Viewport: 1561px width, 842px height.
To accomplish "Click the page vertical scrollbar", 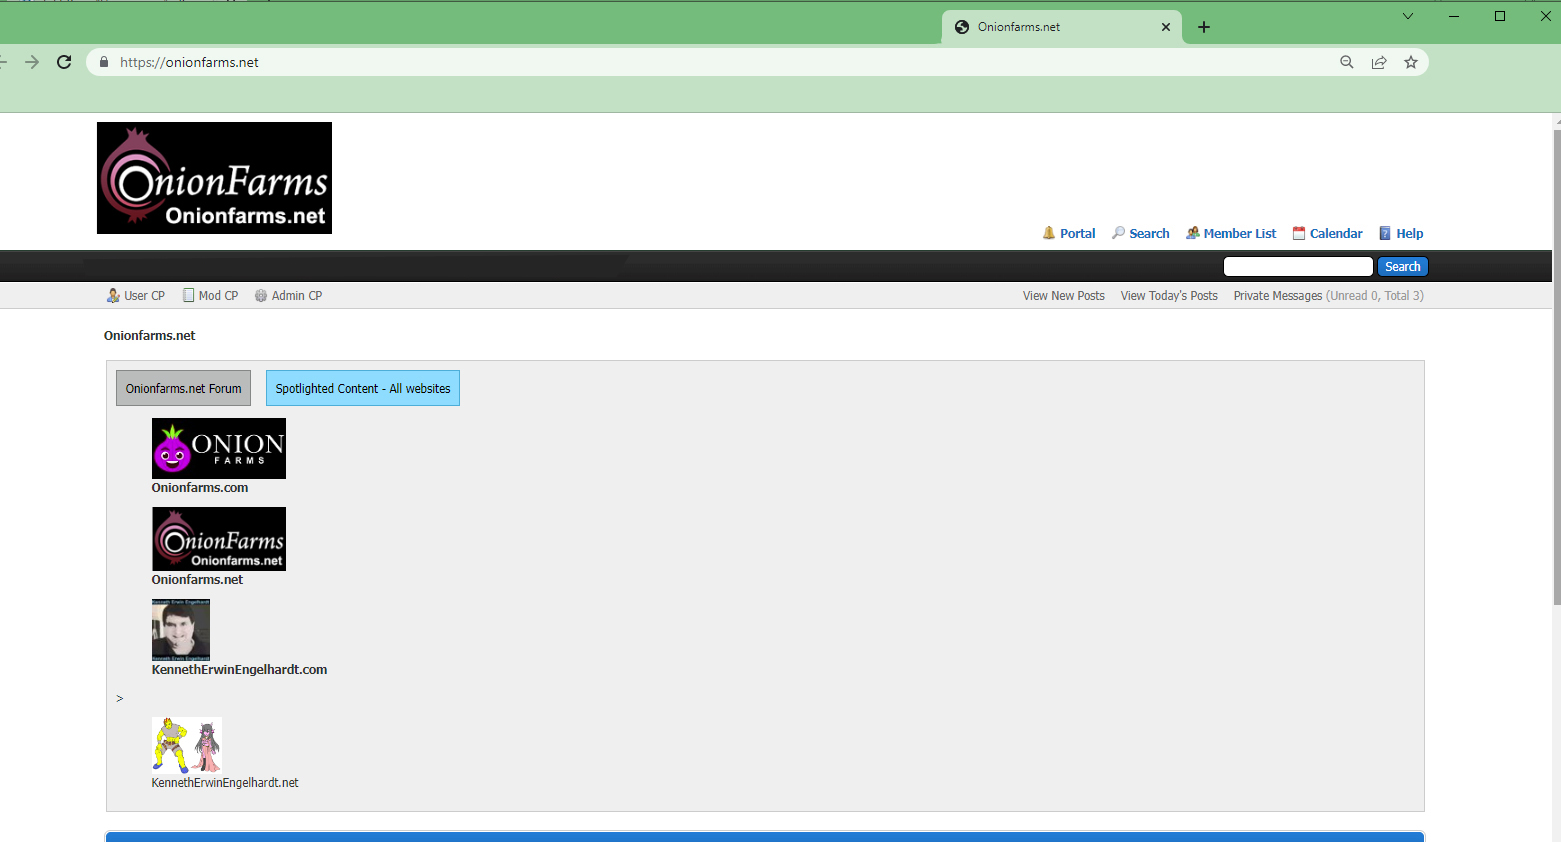I will pos(1556,365).
